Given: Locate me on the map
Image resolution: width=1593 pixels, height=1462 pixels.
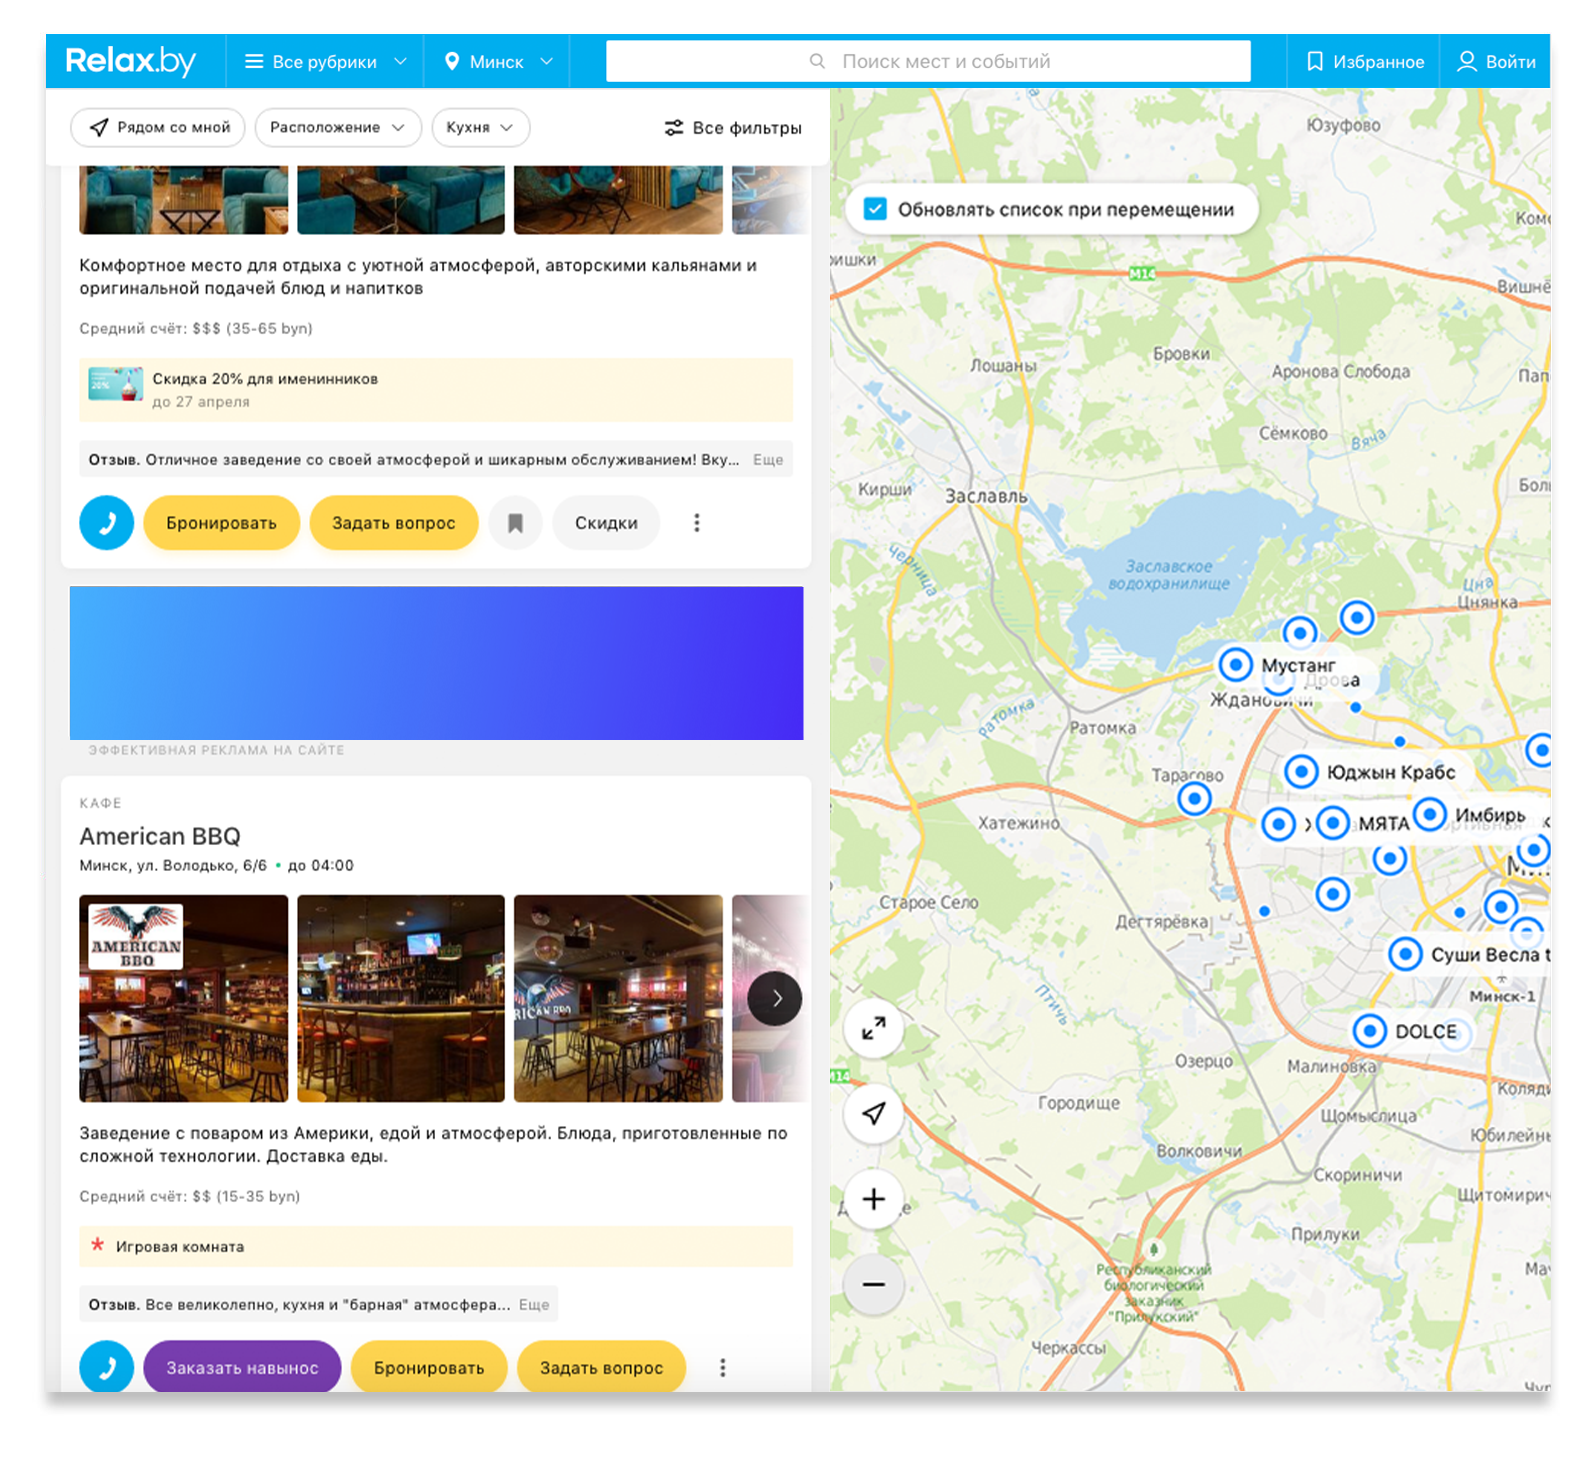Looking at the screenshot, I should pyautogui.click(x=874, y=1113).
